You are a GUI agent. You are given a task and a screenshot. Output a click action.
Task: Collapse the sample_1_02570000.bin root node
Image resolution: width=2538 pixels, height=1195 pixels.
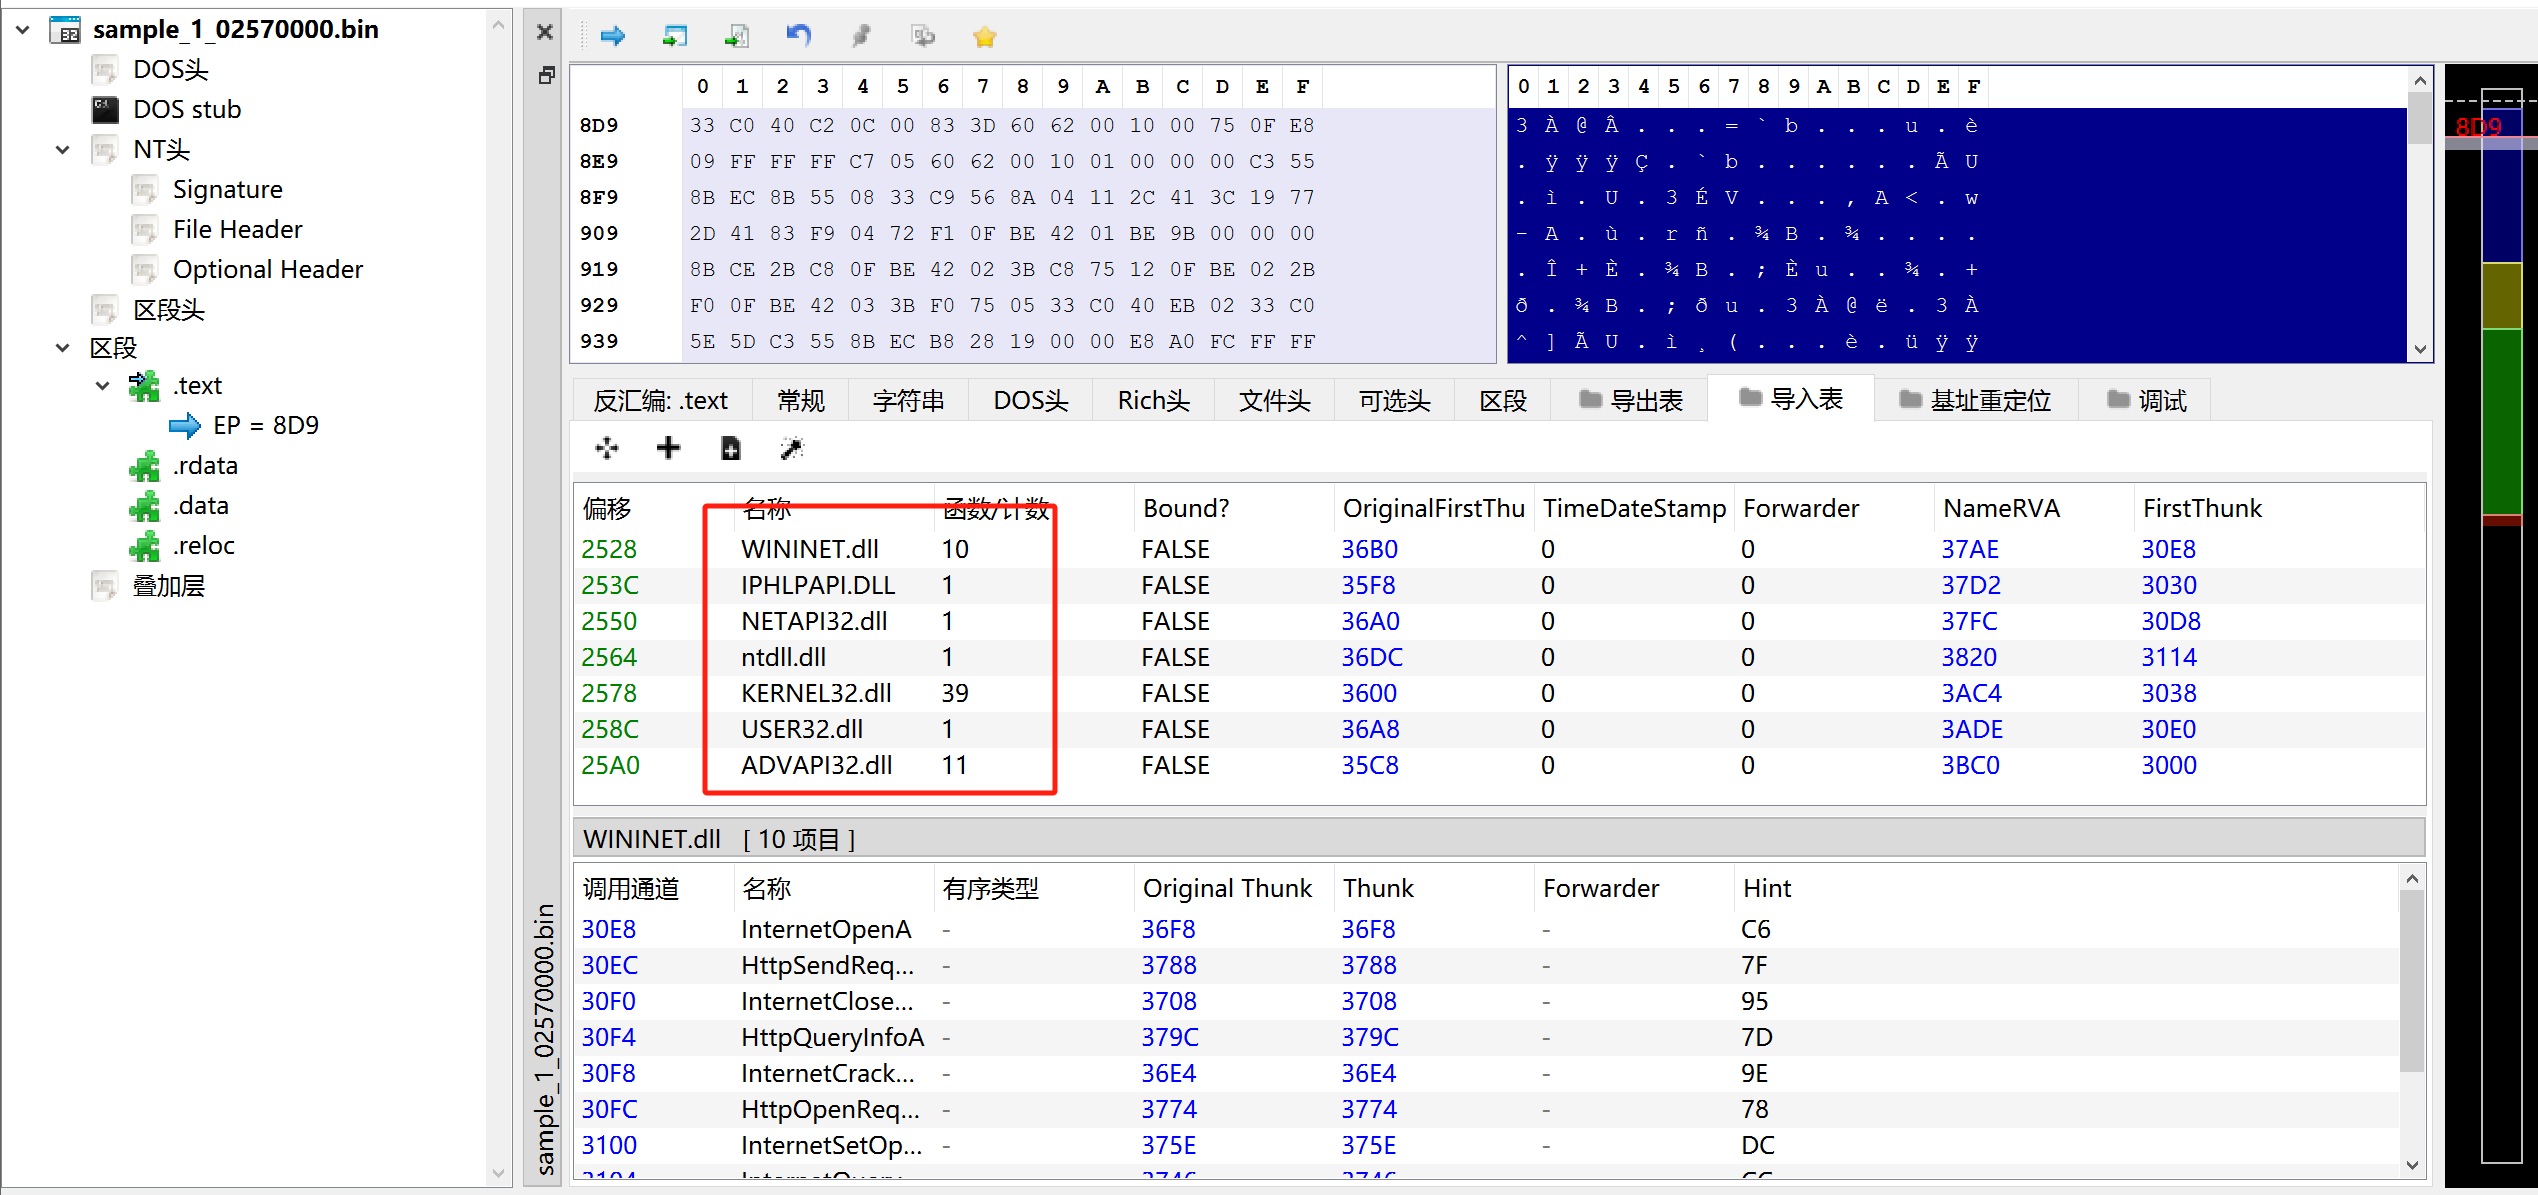(x=22, y=30)
